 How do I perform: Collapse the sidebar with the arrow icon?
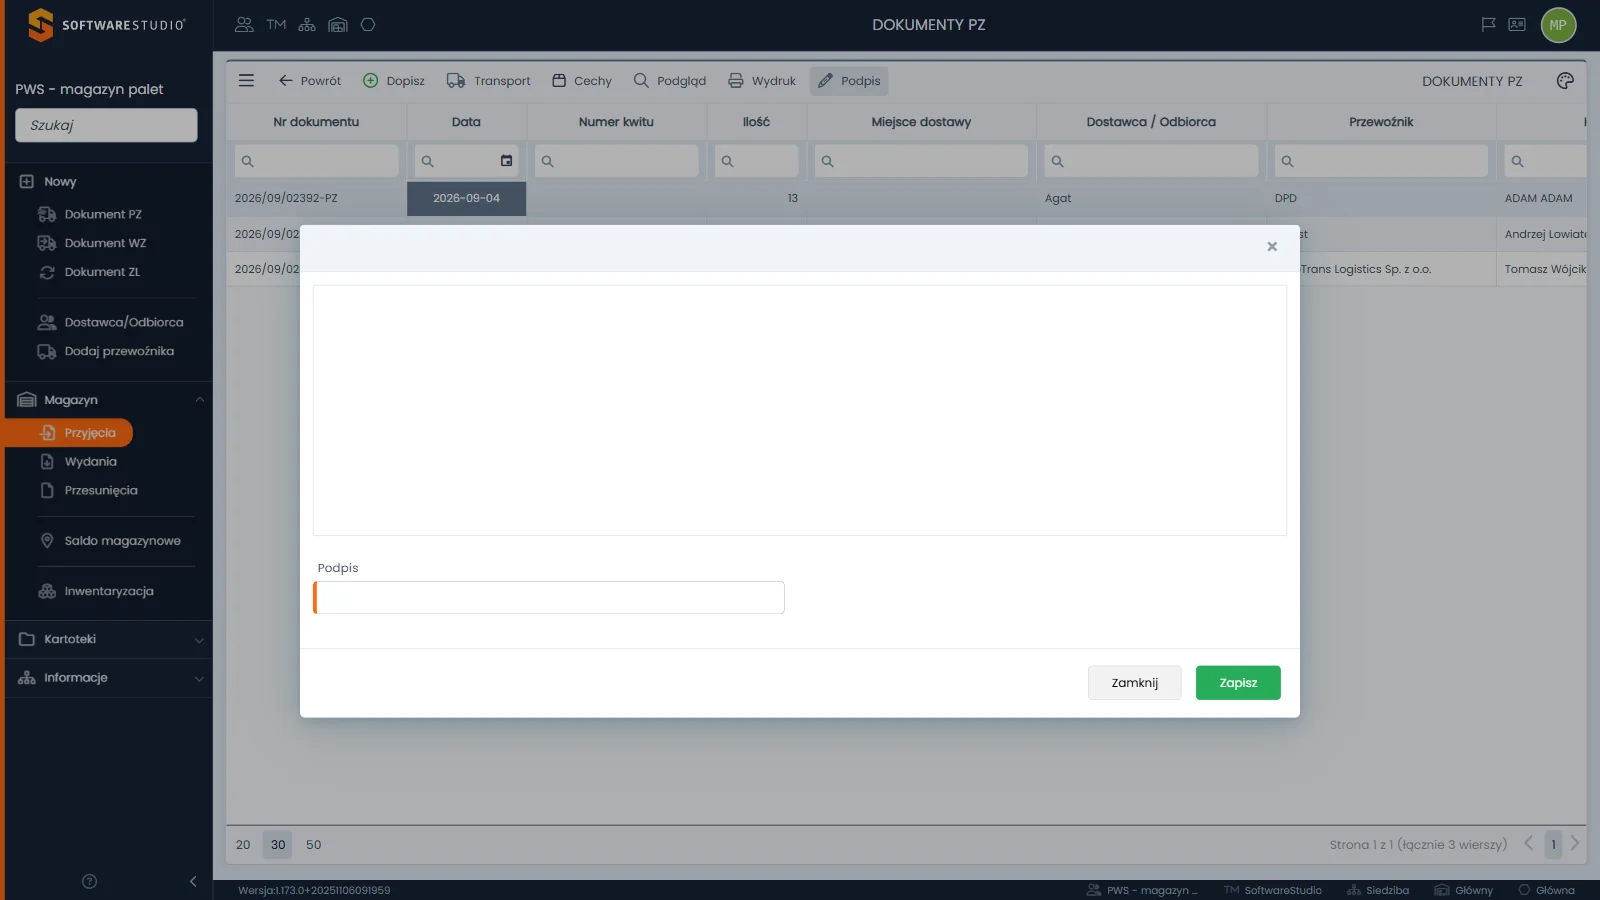(x=193, y=881)
